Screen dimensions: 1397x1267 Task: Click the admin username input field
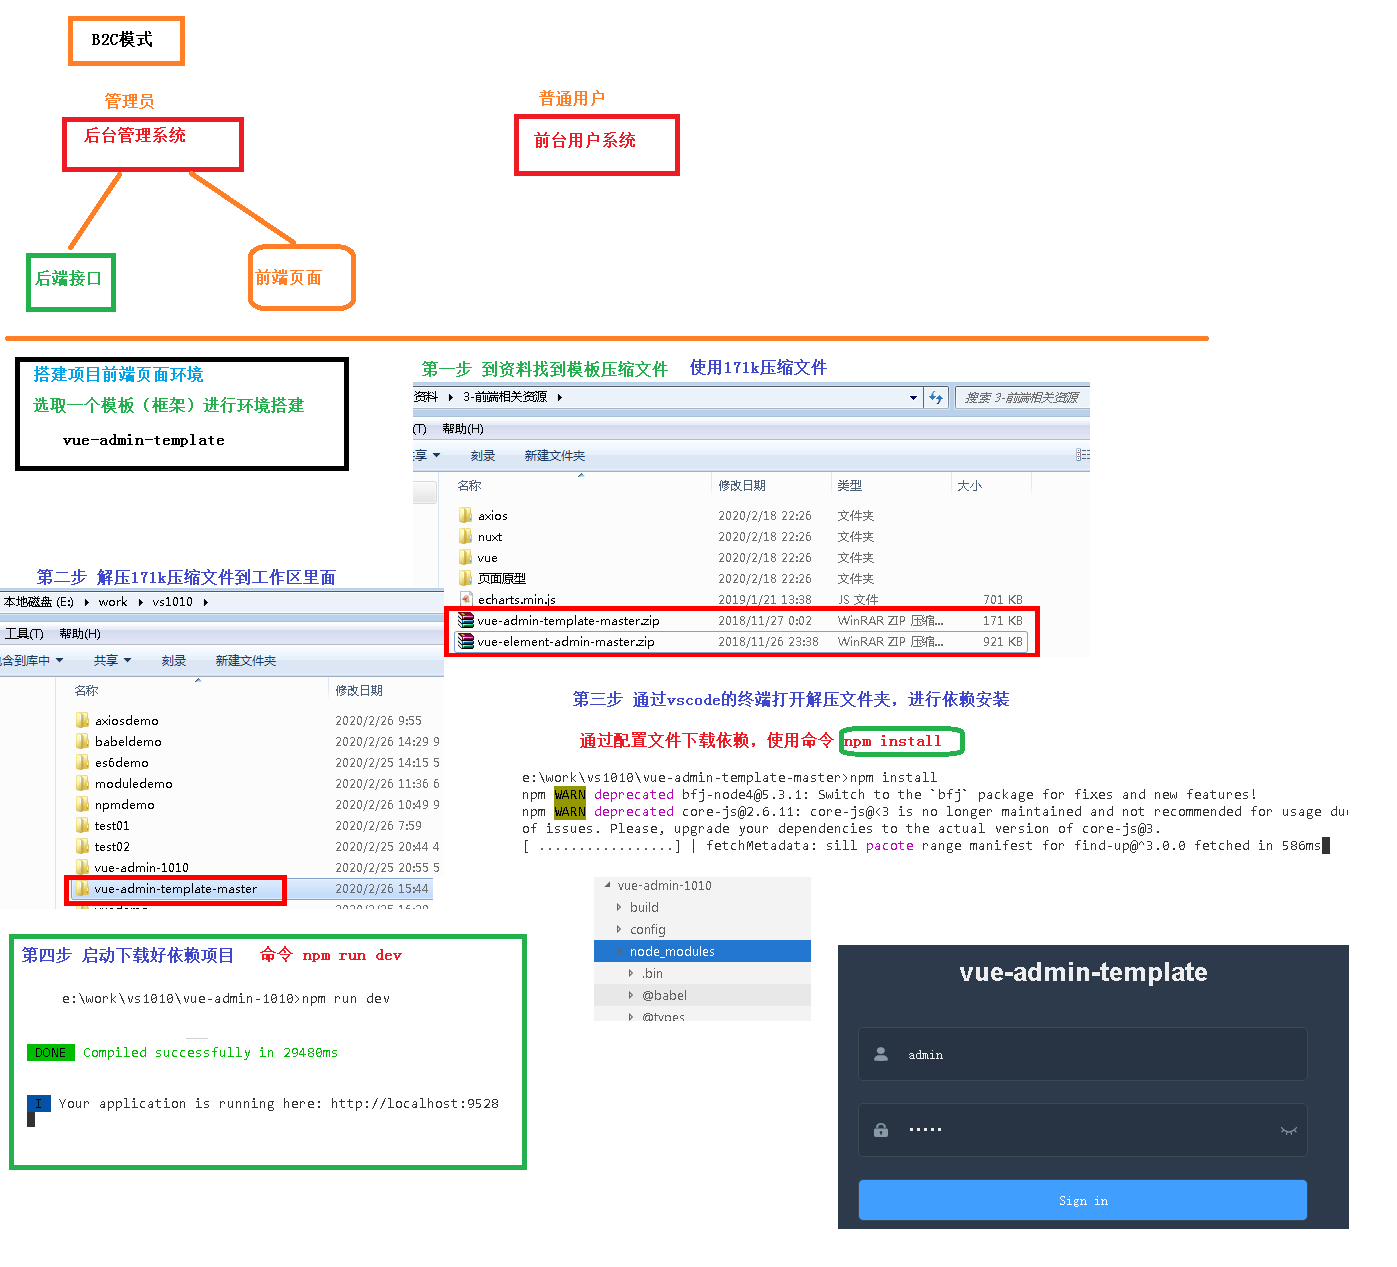click(x=1083, y=1054)
